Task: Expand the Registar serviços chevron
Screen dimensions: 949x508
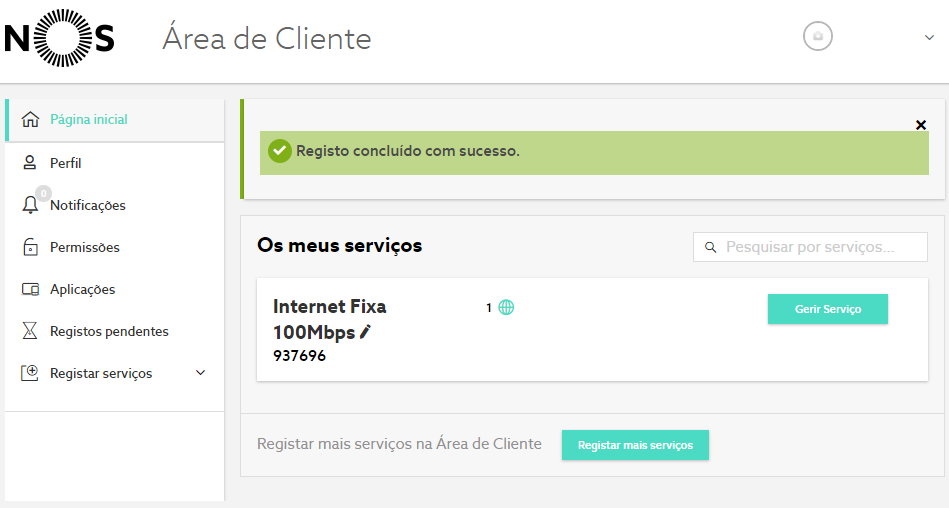Action: click(200, 373)
